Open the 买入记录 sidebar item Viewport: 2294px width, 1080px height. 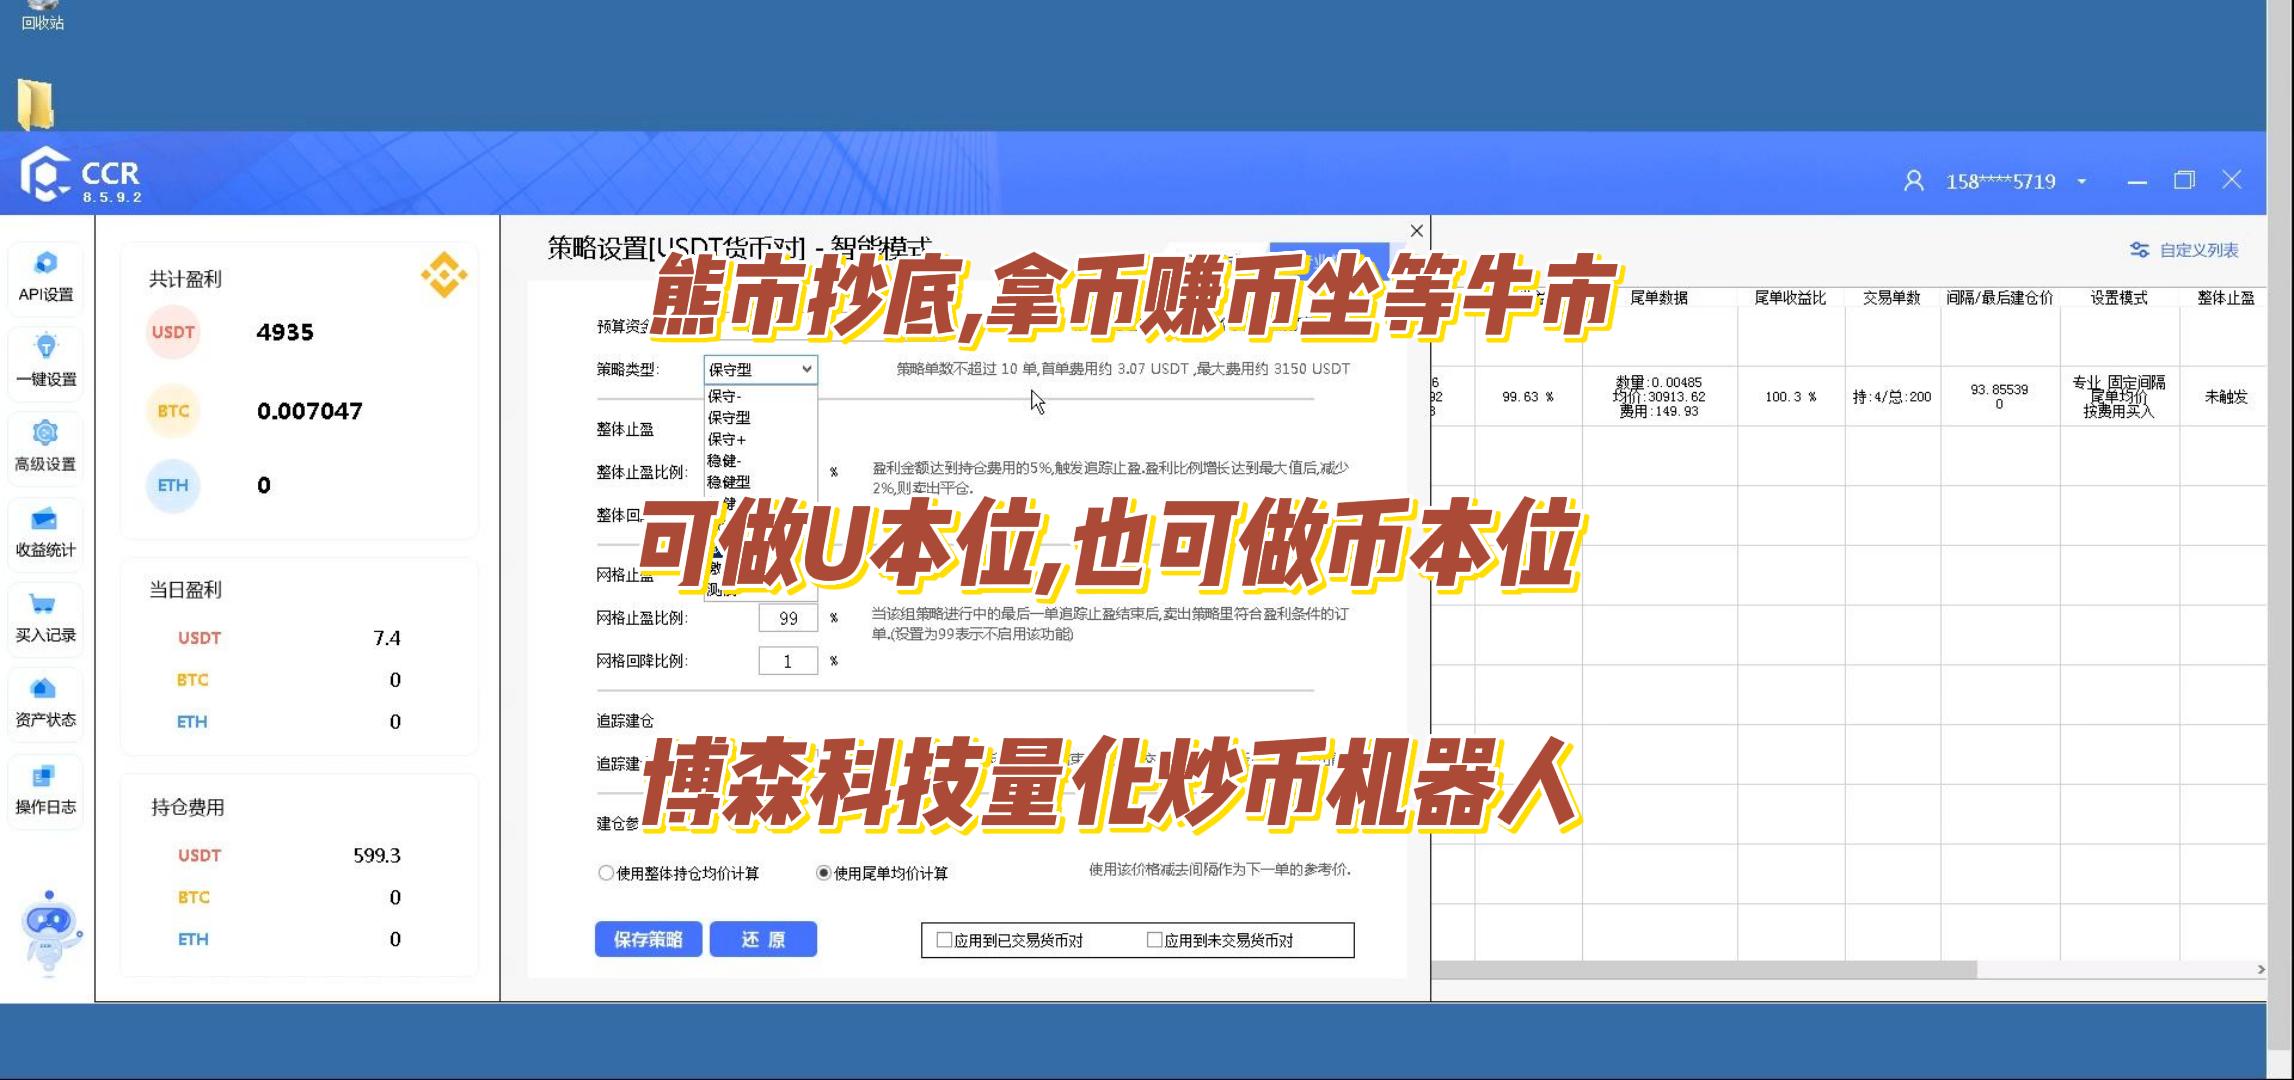45,618
